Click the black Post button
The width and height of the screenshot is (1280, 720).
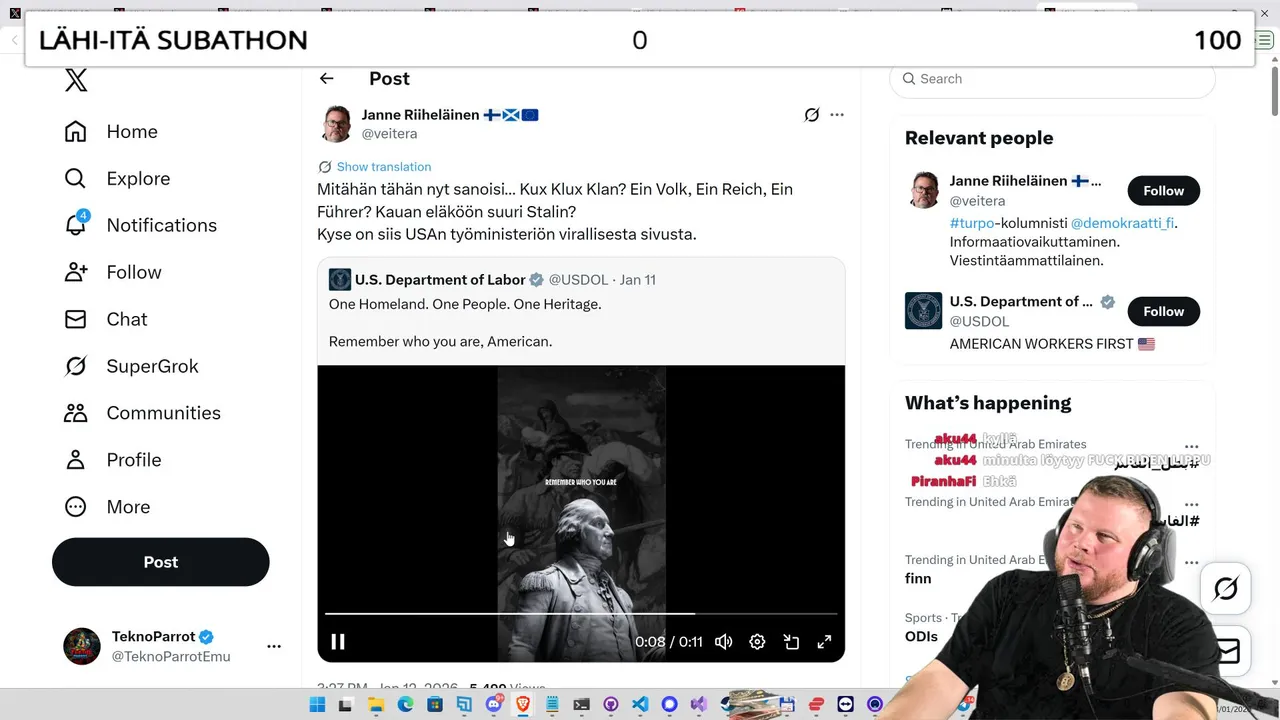[161, 562]
